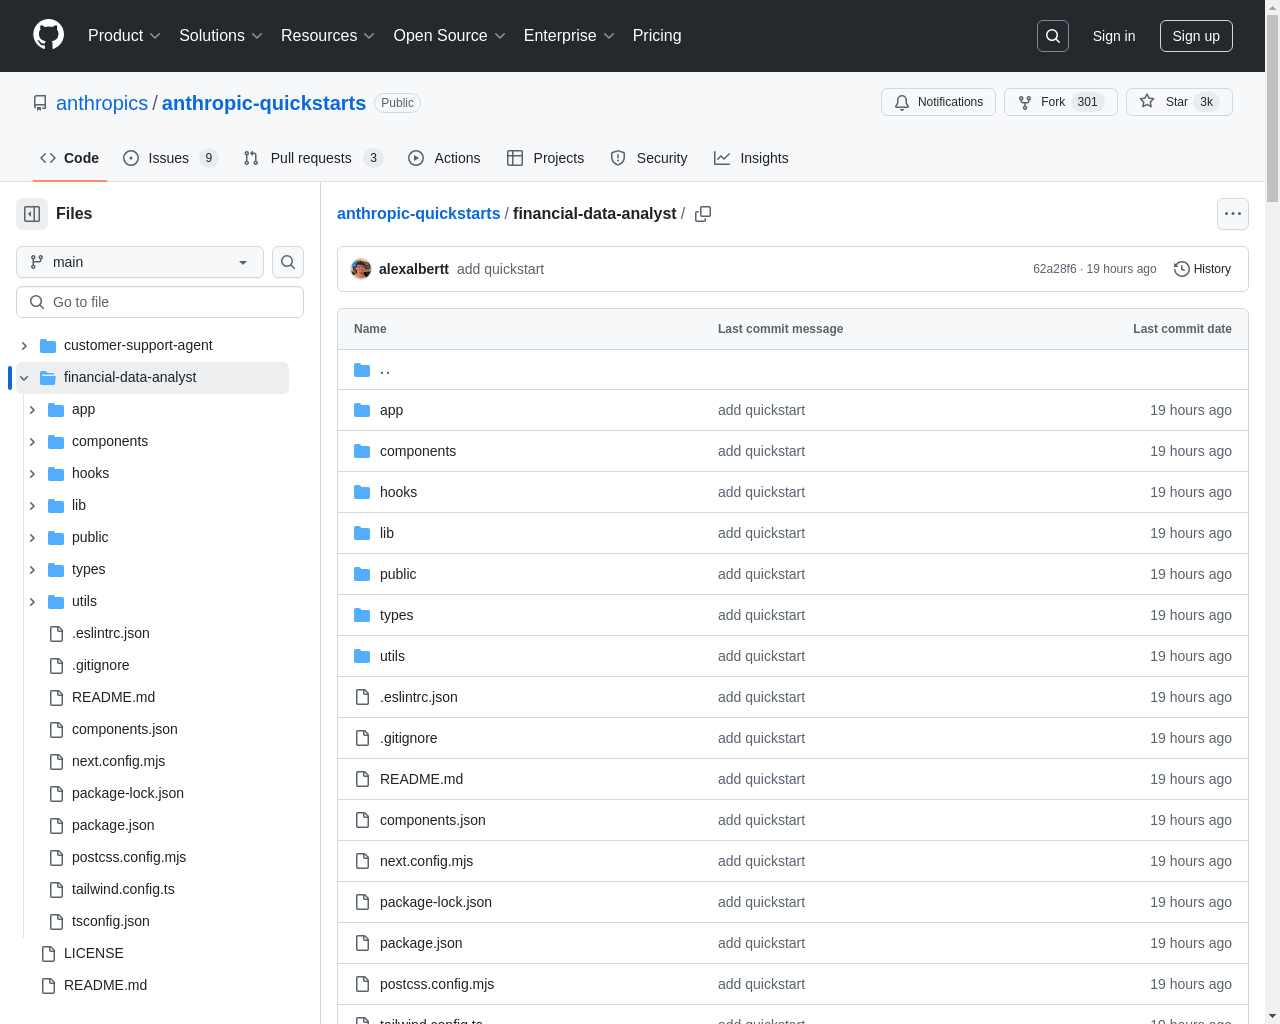The width and height of the screenshot is (1280, 1024).
Task: Open the Enterprise menu in header
Action: point(569,36)
